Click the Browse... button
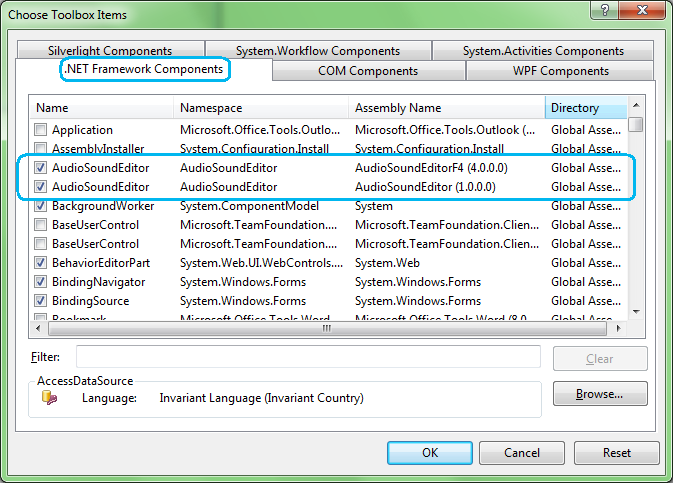The image size is (673, 483). (x=599, y=394)
